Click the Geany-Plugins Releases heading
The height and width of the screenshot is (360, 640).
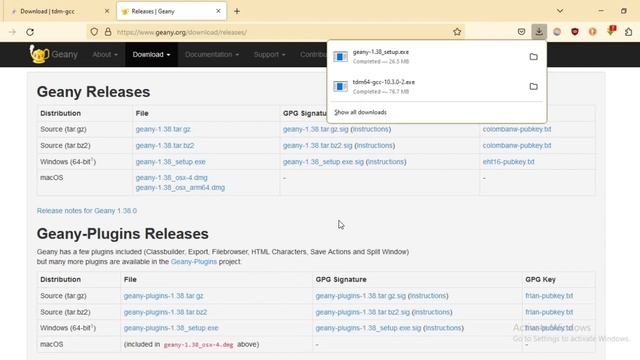tap(122, 234)
